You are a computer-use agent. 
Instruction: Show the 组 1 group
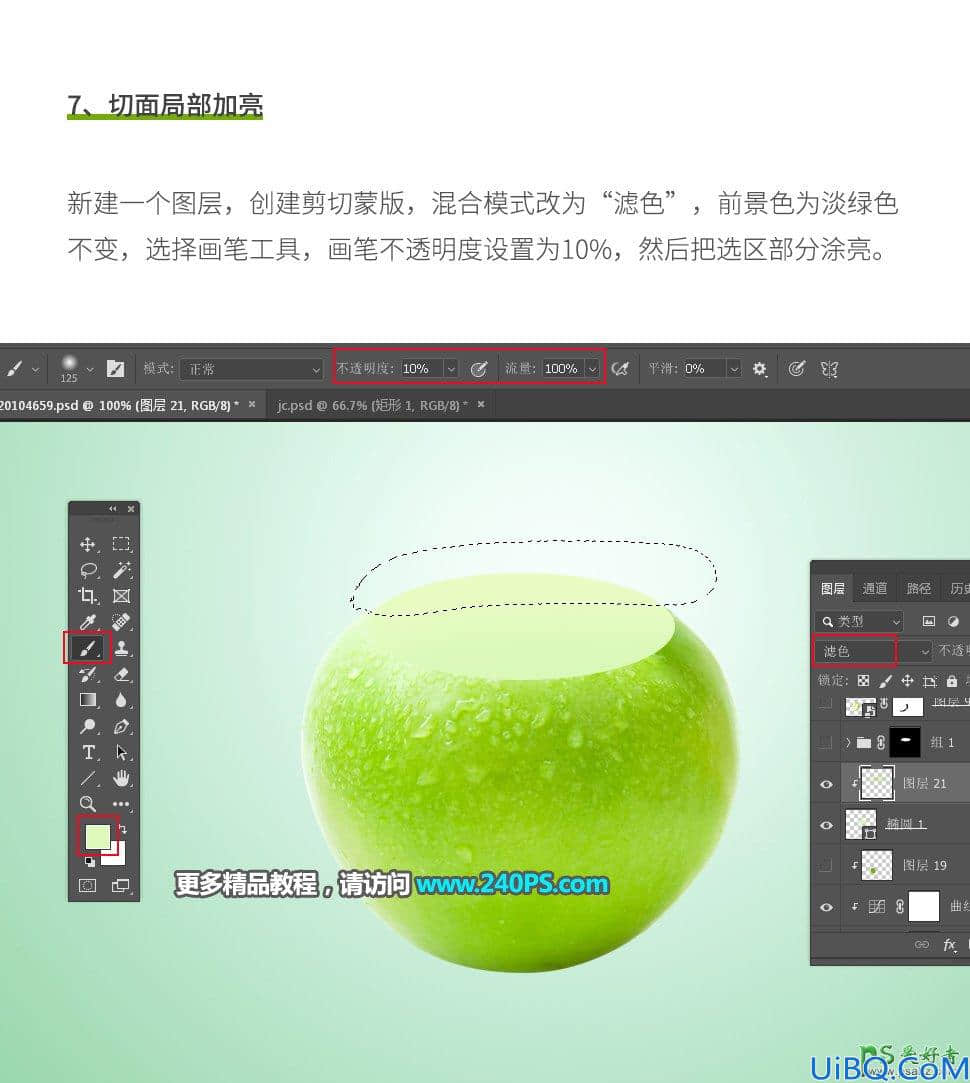826,742
